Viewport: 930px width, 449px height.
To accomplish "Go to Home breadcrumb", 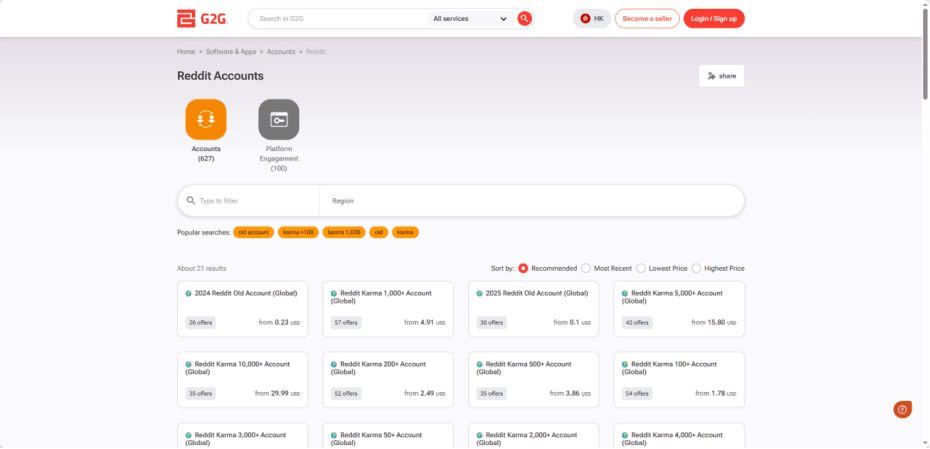I will click(186, 52).
